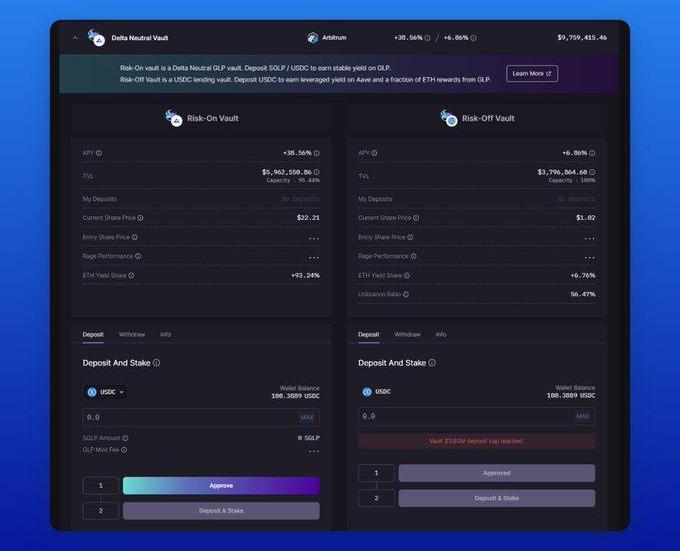This screenshot has width=680, height=551.
Task: Click info icon next to Risk-Off Utilization Ratio
Action: pyautogui.click(x=406, y=294)
